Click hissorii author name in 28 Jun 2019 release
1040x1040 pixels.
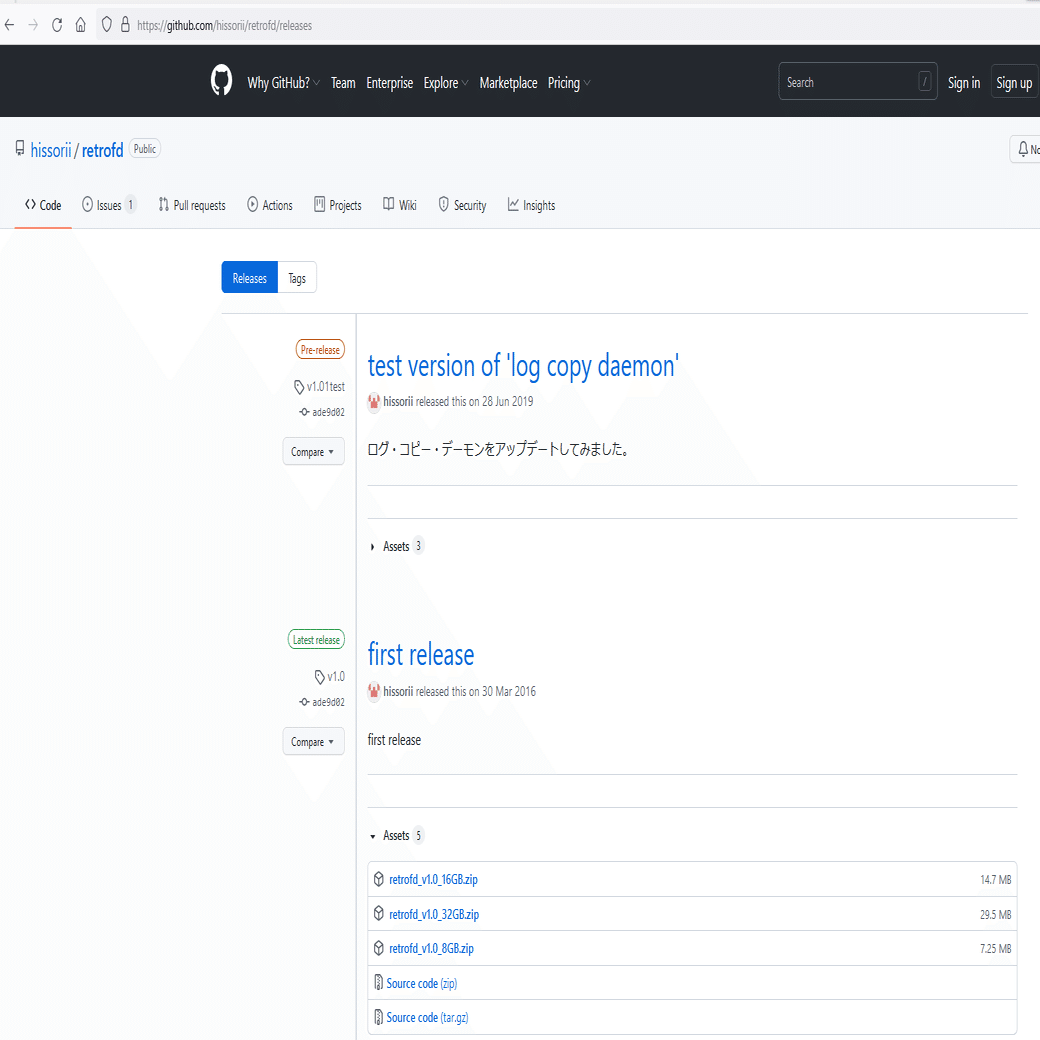point(398,401)
